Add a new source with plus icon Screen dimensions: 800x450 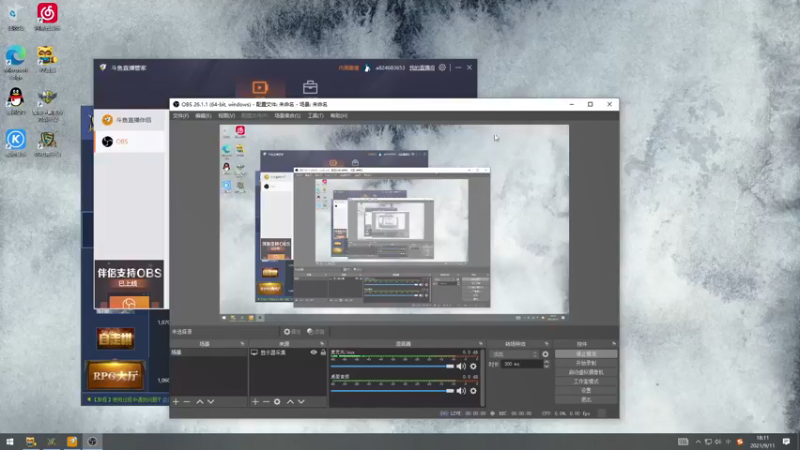click(255, 402)
